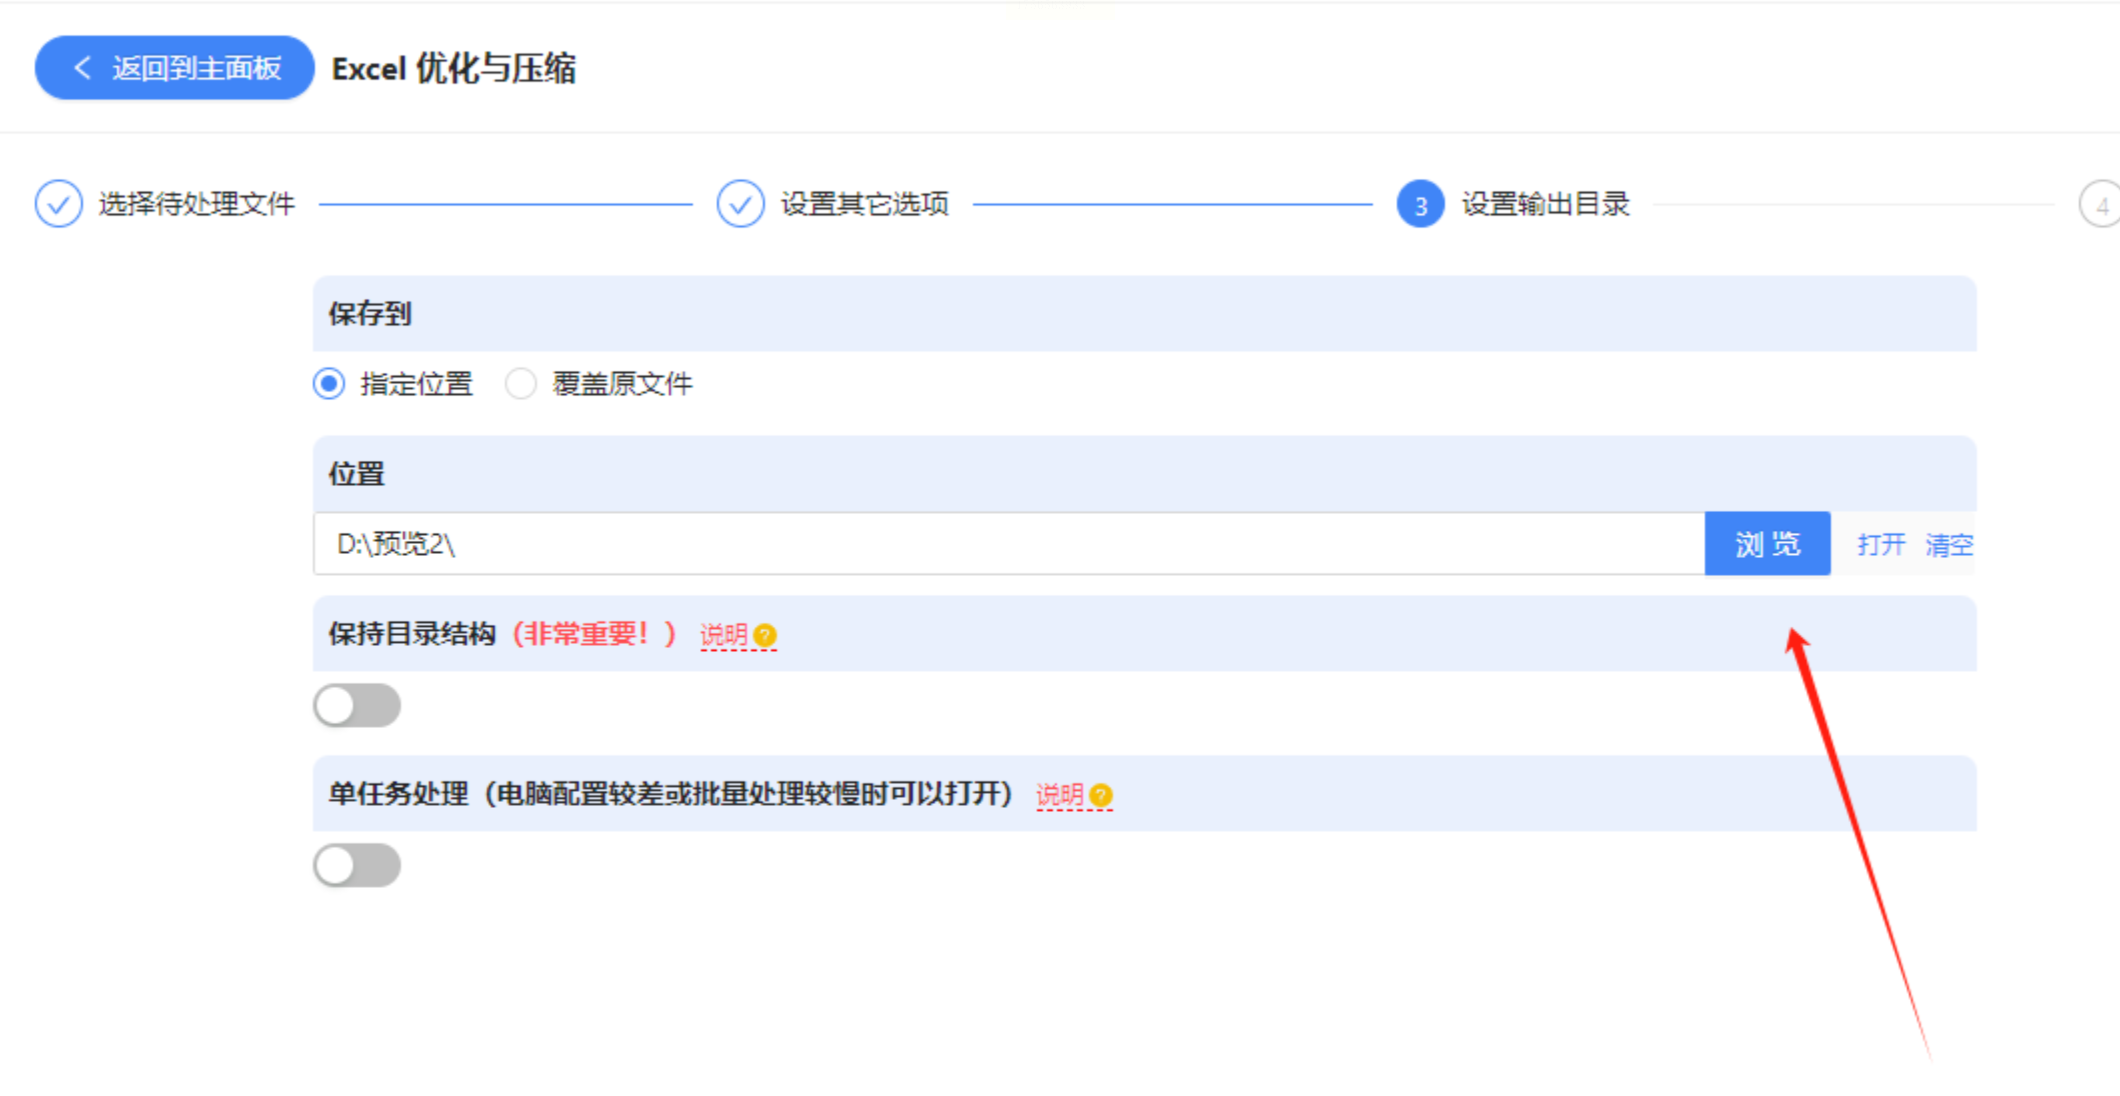Toggle the 保持目录结构 switch

point(357,706)
